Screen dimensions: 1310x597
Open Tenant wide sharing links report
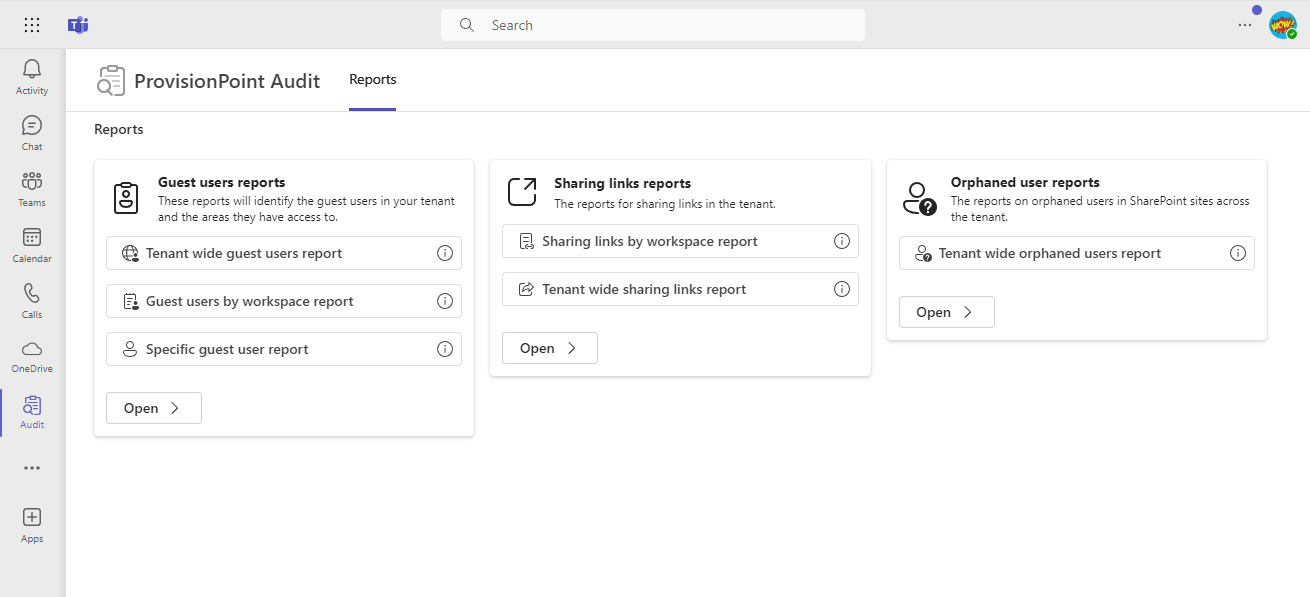coord(680,289)
